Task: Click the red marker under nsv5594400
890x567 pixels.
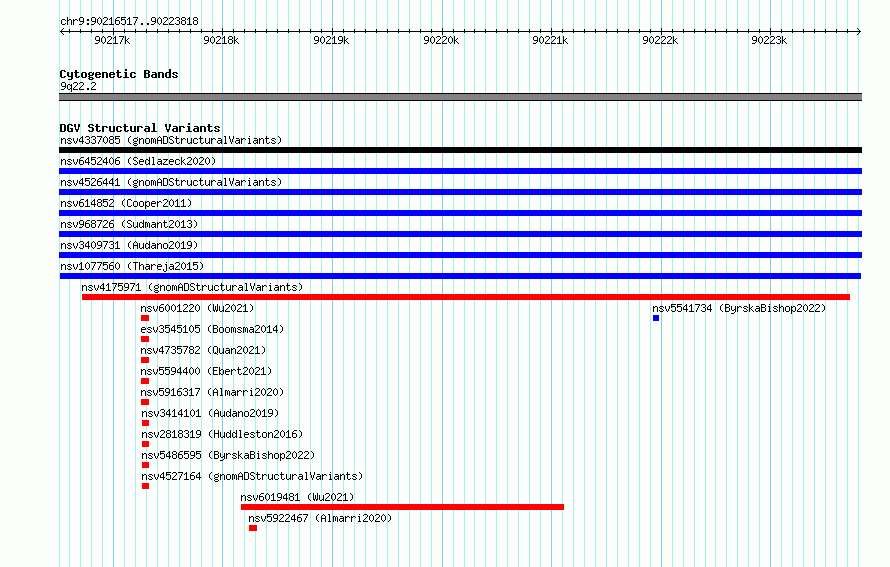Action: pos(145,381)
